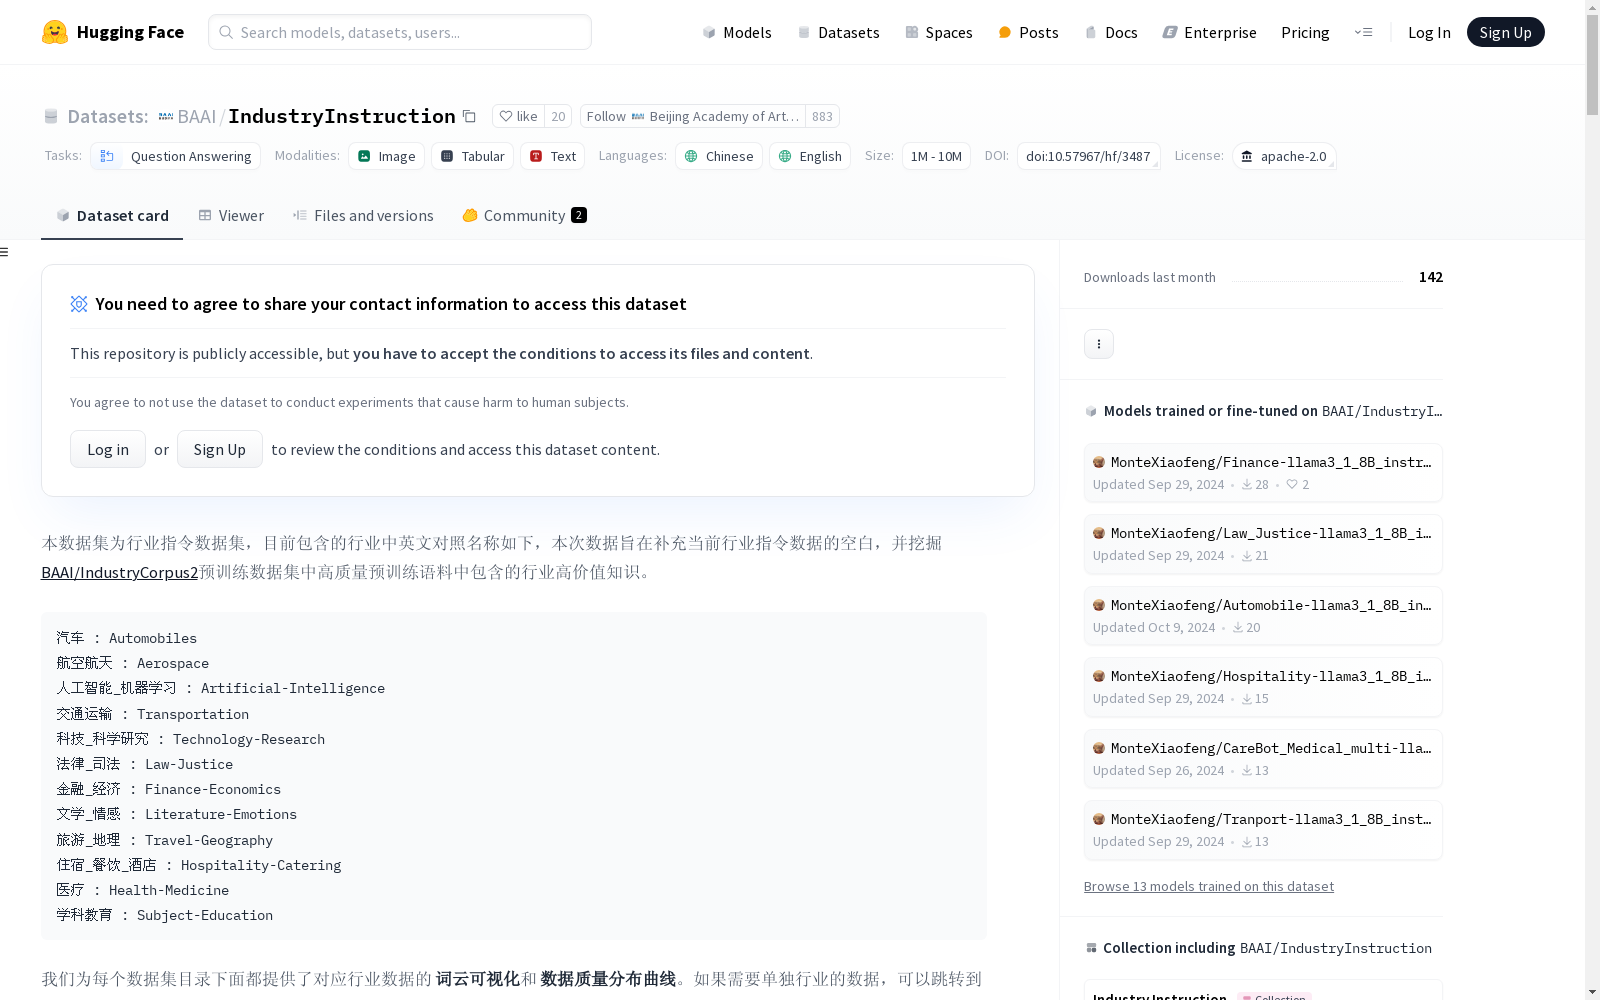Click the Datasets: breadcrumb label
The height and width of the screenshot is (1000, 1600).
click(x=108, y=116)
